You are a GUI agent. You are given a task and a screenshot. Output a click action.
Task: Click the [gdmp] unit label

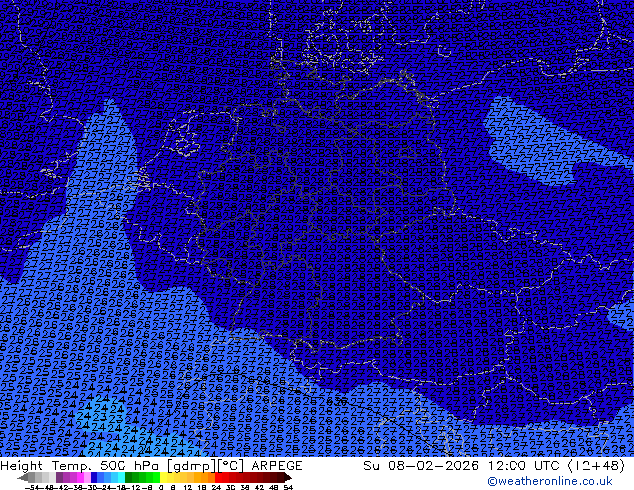[x=191, y=466]
